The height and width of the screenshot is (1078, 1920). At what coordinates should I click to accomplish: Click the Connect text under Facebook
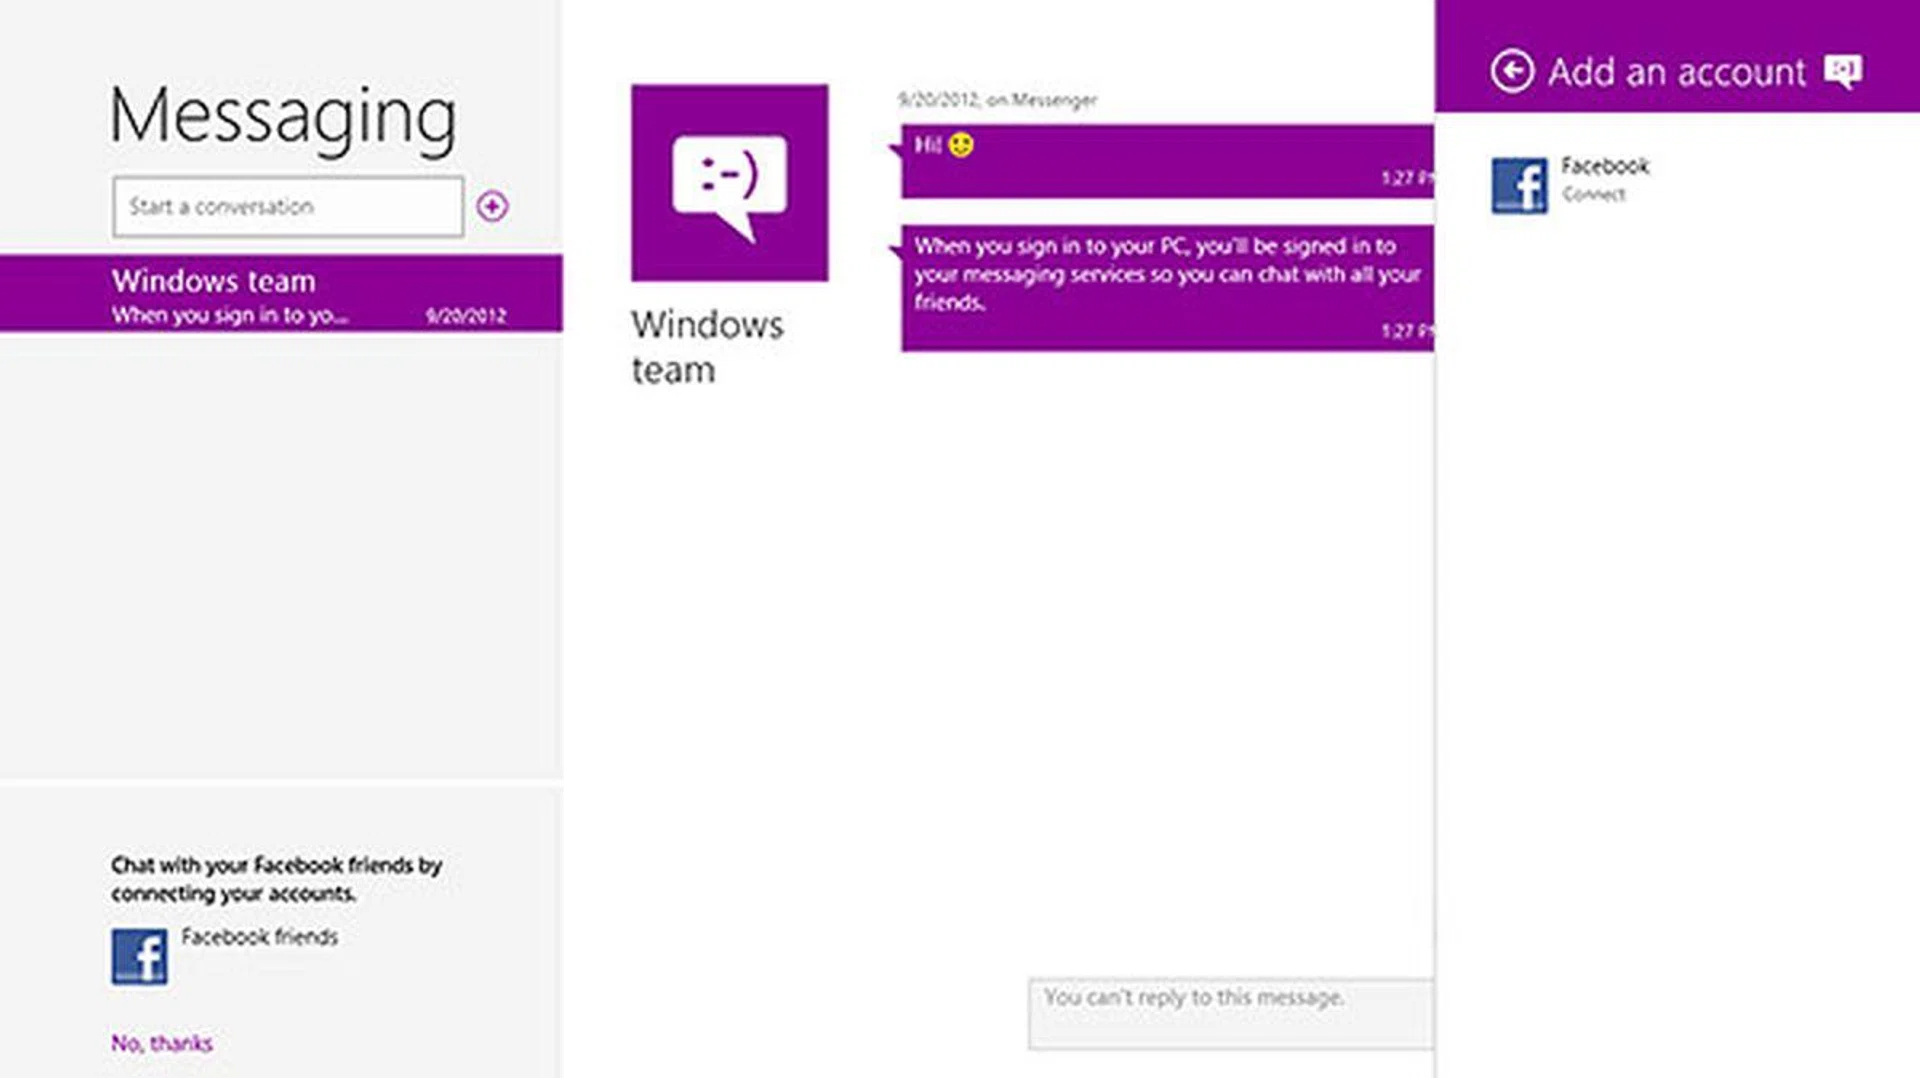point(1593,195)
